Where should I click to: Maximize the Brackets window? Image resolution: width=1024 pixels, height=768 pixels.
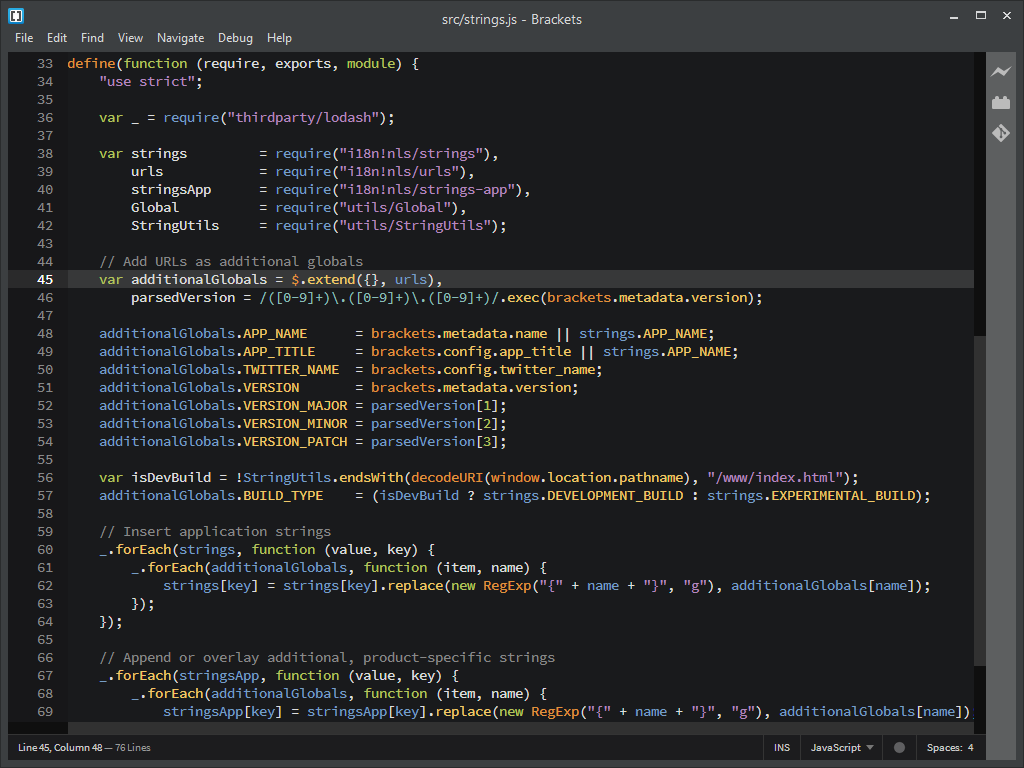(x=981, y=16)
